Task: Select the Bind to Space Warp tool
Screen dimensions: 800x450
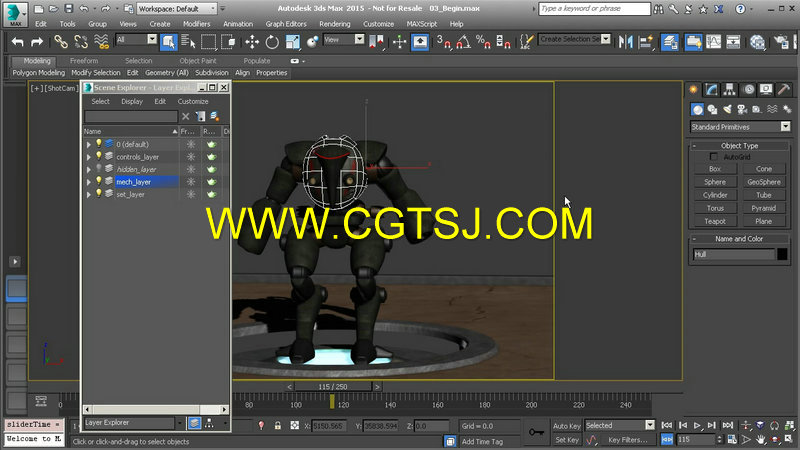Action: 101,42
